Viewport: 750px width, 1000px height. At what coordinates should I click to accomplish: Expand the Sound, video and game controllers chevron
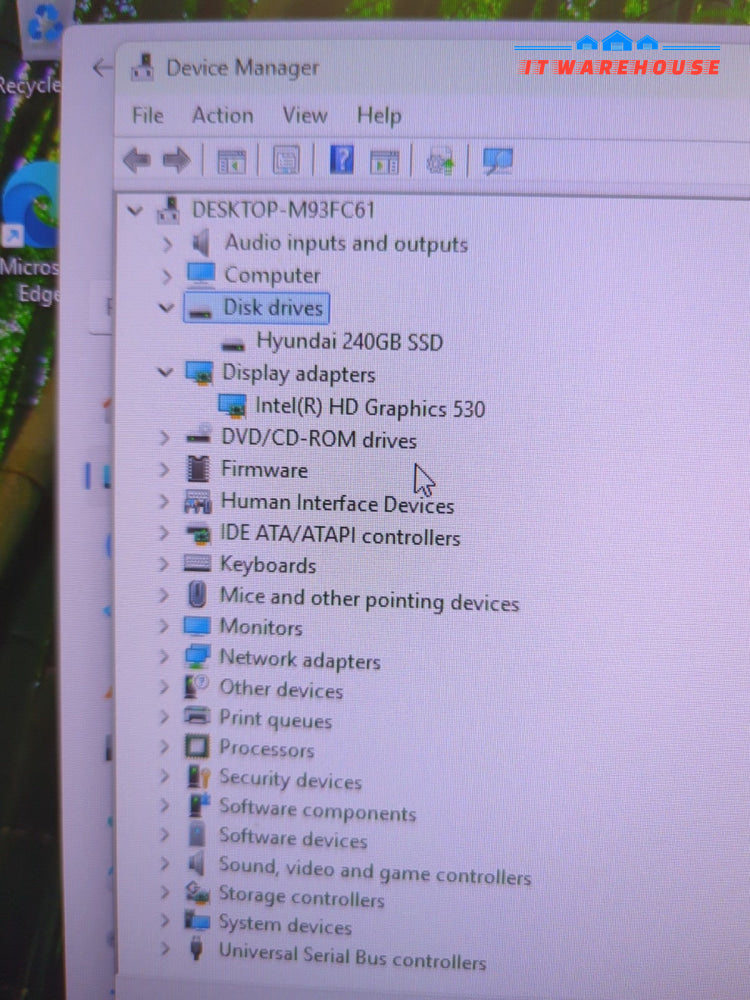165,863
